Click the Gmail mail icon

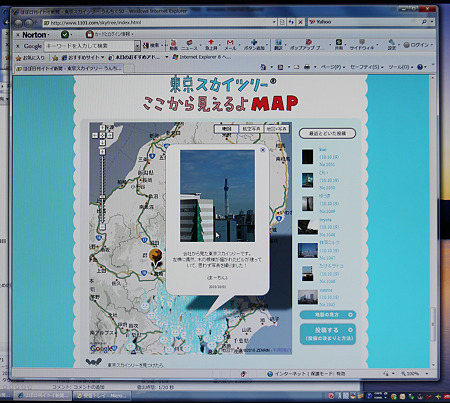point(230,45)
